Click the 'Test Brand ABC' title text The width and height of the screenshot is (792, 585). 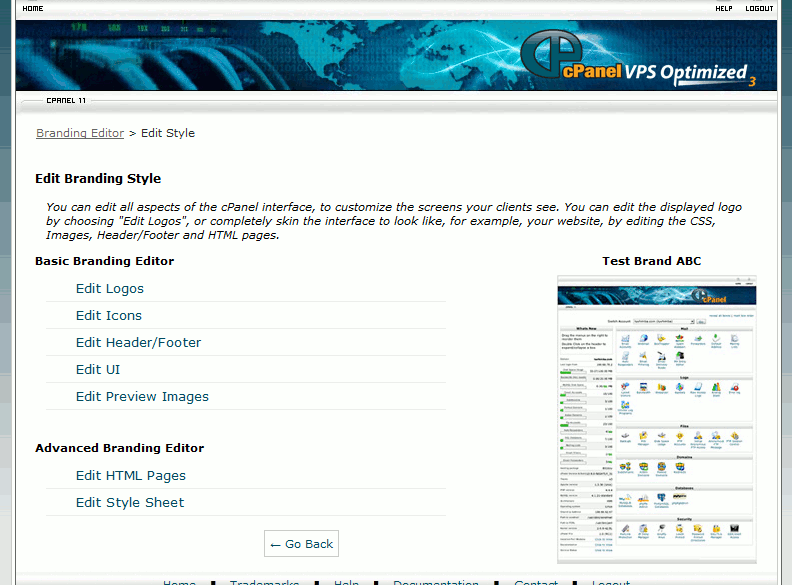(652, 261)
